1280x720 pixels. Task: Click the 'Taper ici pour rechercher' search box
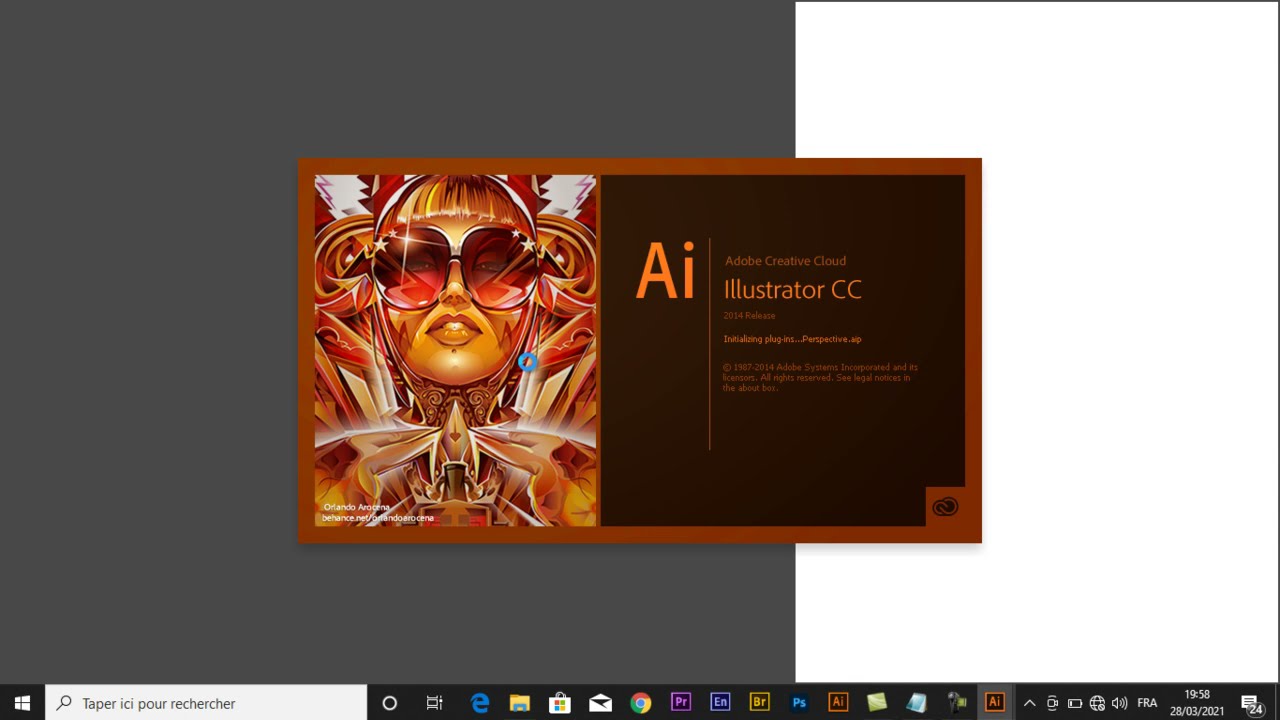[x=206, y=703]
